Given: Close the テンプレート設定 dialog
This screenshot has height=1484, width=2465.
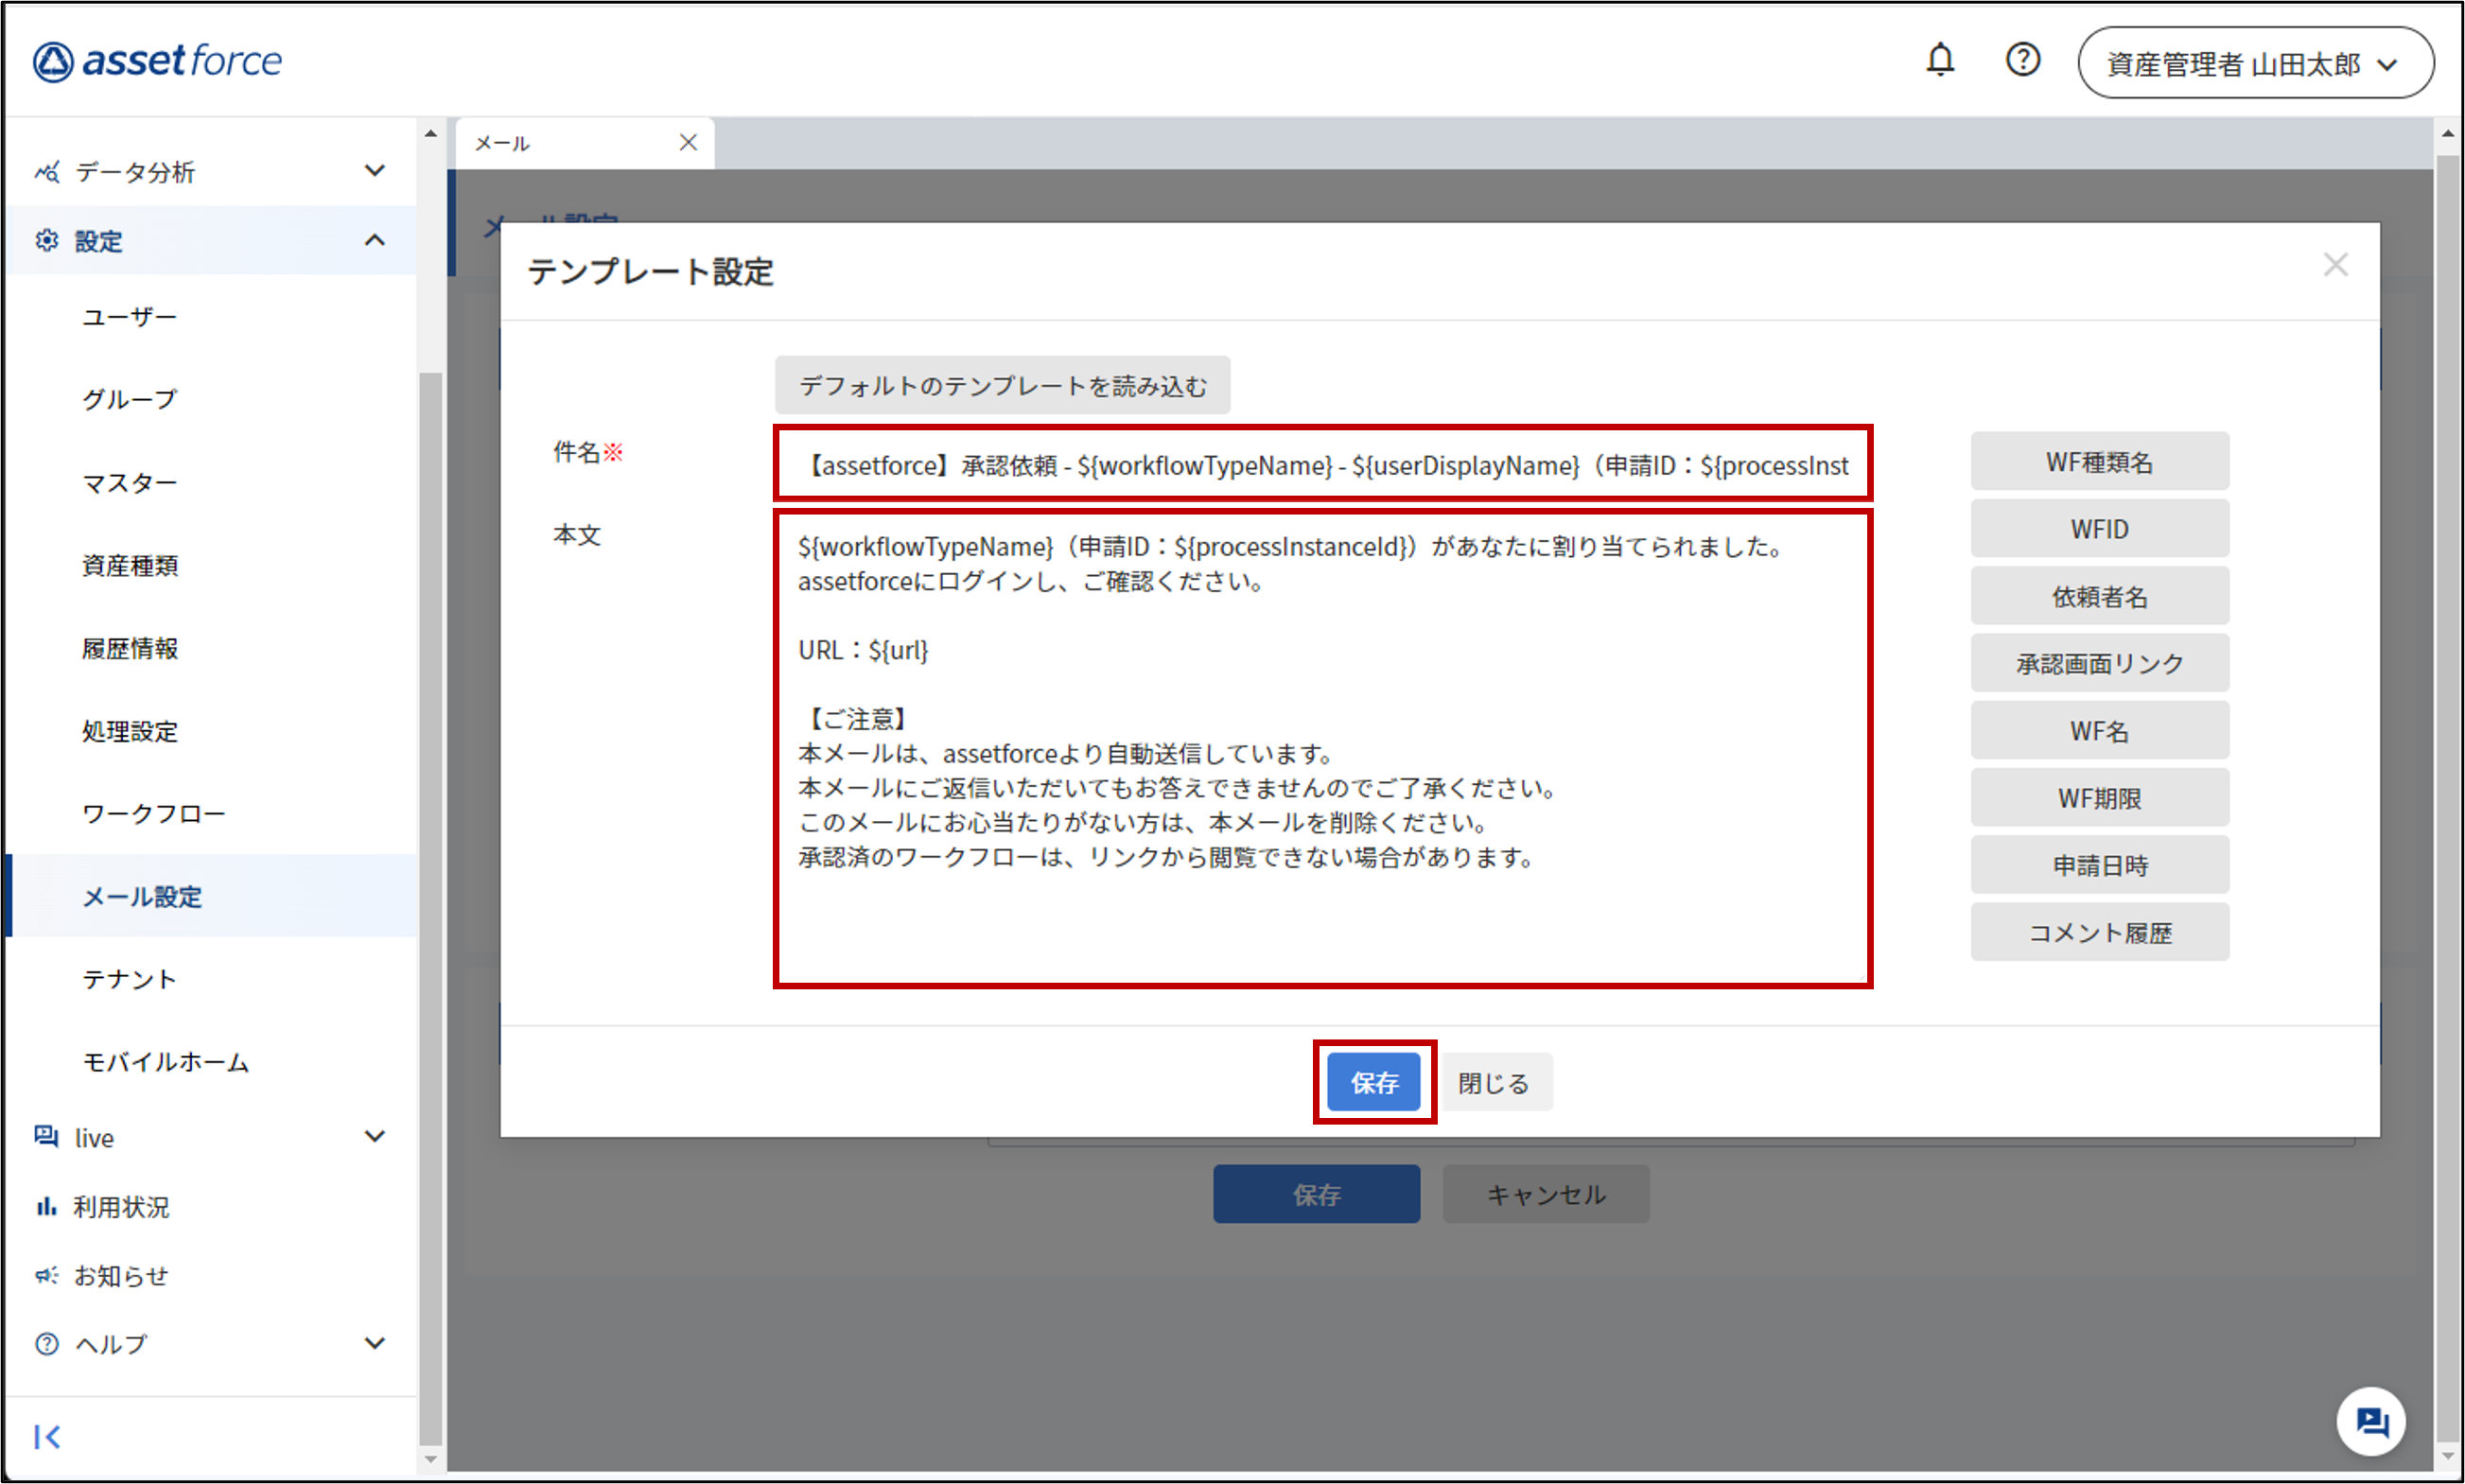Looking at the screenshot, I should (x=2335, y=265).
